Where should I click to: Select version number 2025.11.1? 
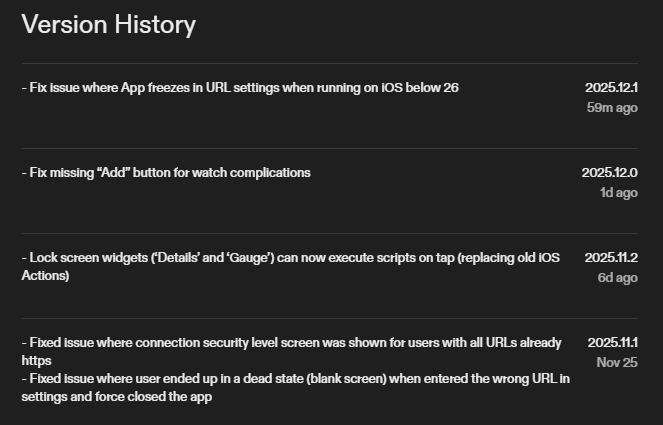[x=612, y=343]
